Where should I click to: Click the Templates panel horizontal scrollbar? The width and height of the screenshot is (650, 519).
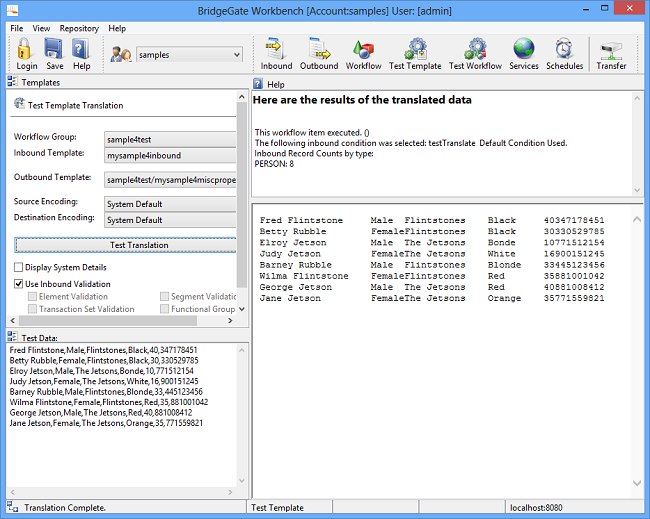(108, 320)
